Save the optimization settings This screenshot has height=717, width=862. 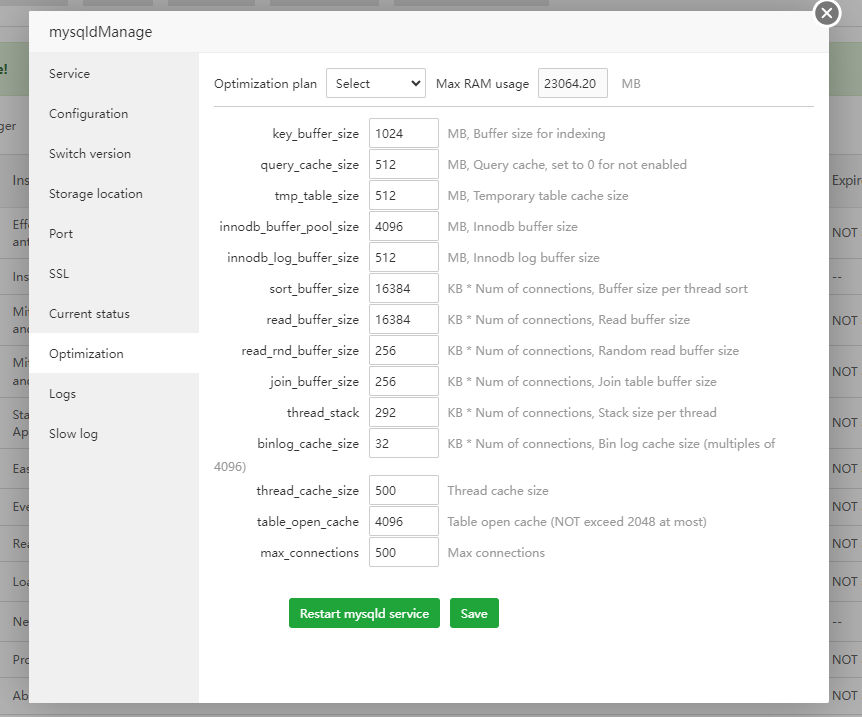(474, 613)
